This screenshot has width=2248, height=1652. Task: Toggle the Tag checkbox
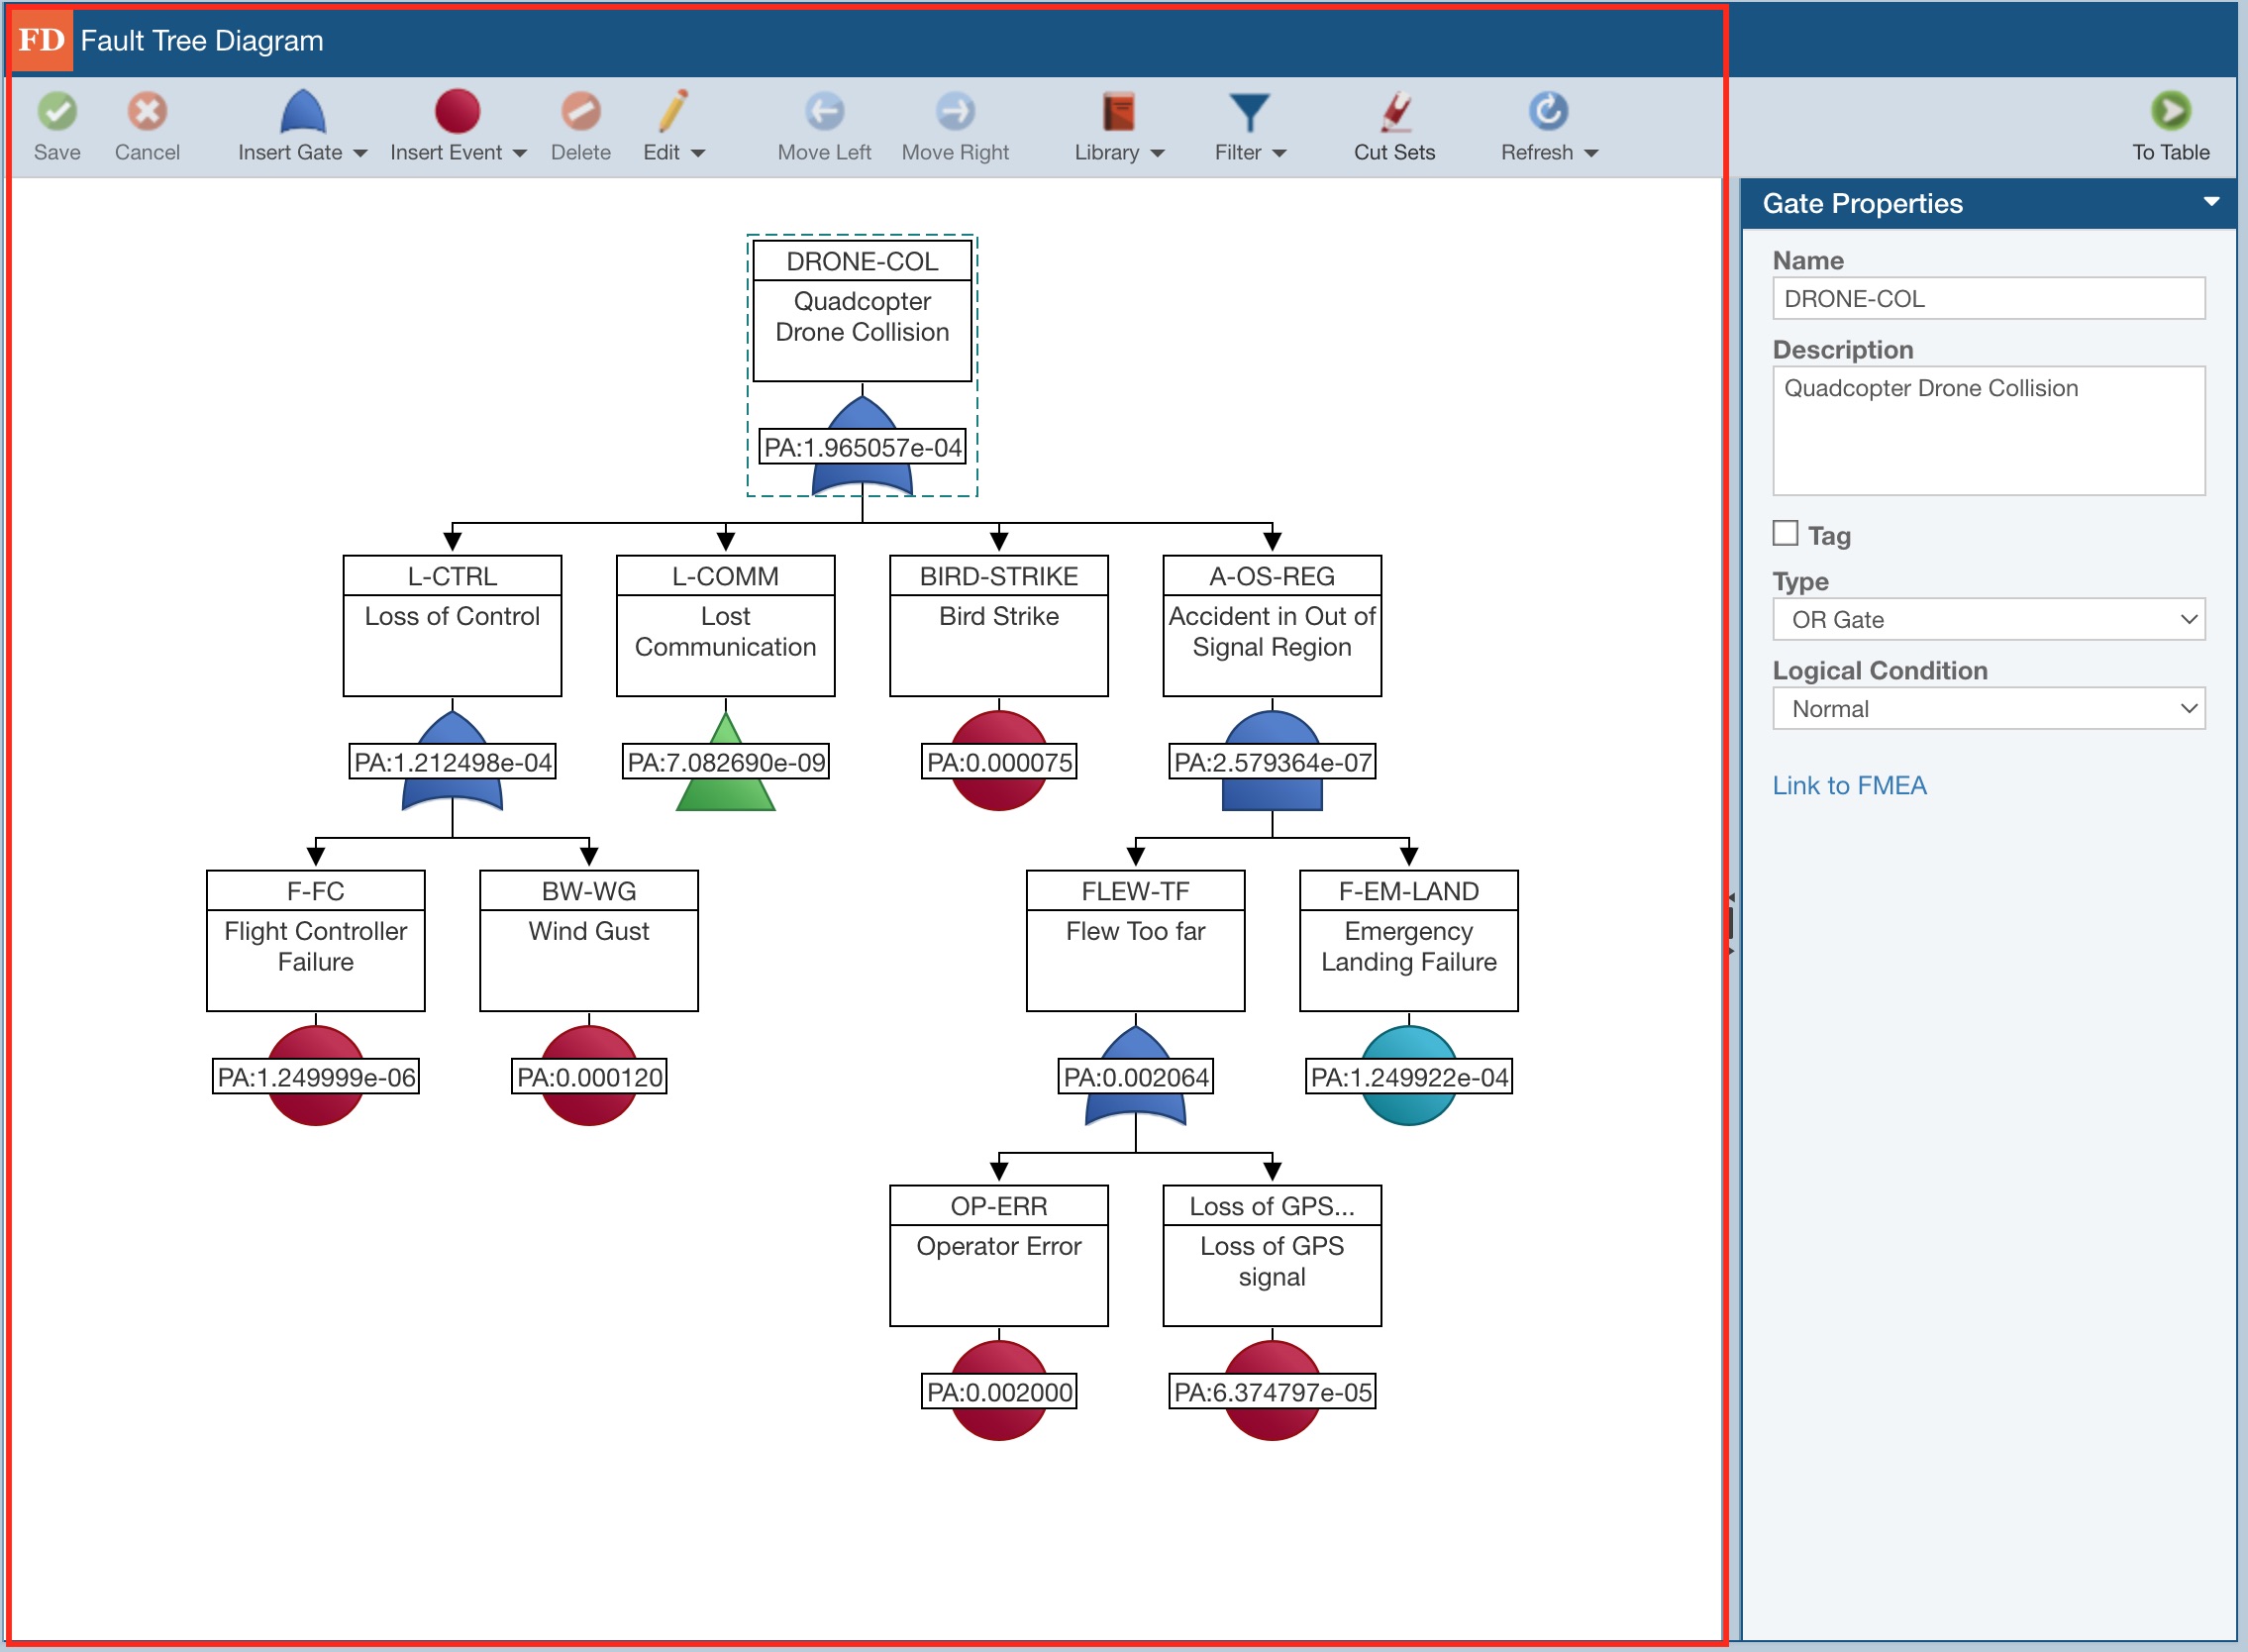(1785, 534)
